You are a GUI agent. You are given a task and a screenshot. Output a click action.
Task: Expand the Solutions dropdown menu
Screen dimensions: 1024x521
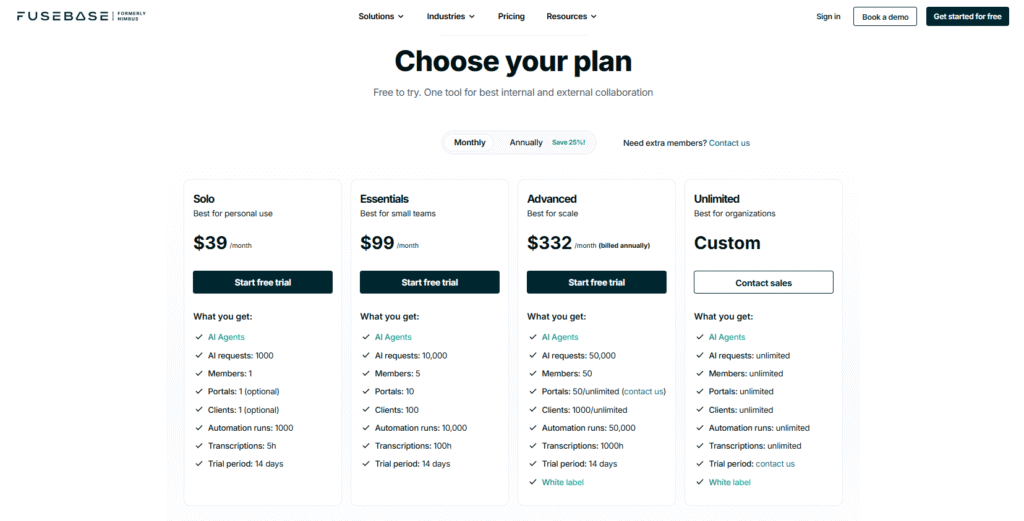click(381, 16)
